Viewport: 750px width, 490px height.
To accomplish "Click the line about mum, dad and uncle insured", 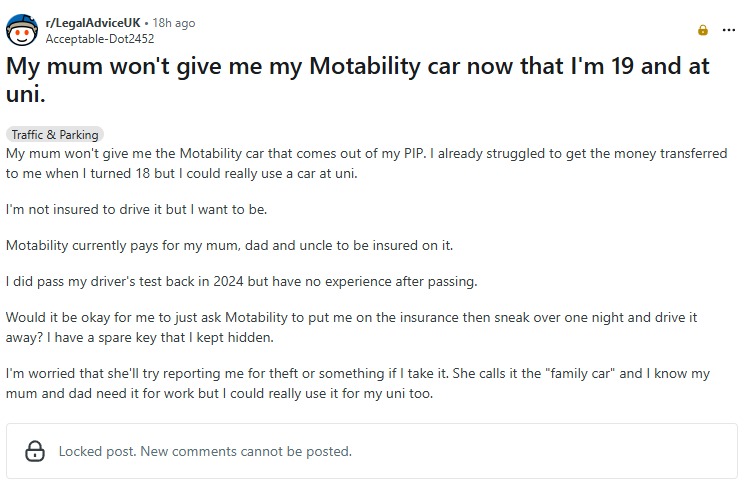I will coord(229,245).
